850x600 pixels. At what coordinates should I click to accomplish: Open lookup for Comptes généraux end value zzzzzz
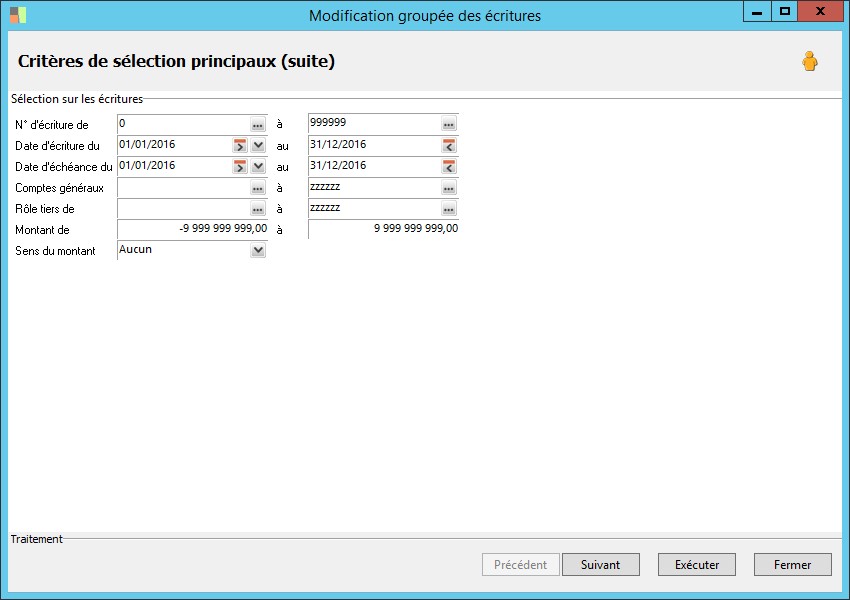(448, 188)
